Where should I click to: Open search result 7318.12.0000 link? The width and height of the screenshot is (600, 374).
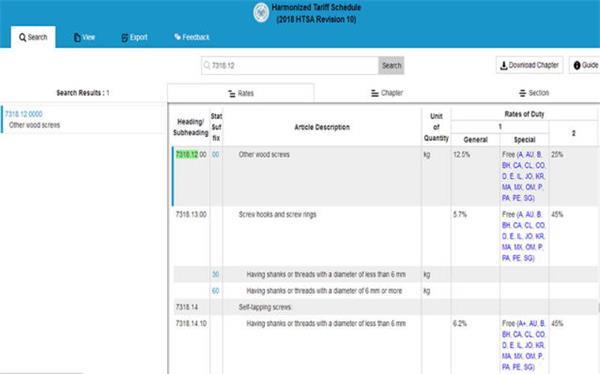point(24,114)
